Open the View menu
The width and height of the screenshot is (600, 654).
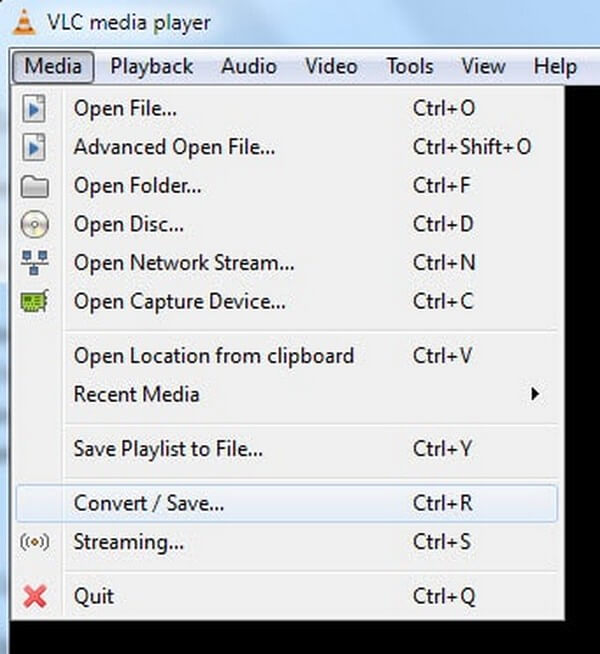[483, 67]
